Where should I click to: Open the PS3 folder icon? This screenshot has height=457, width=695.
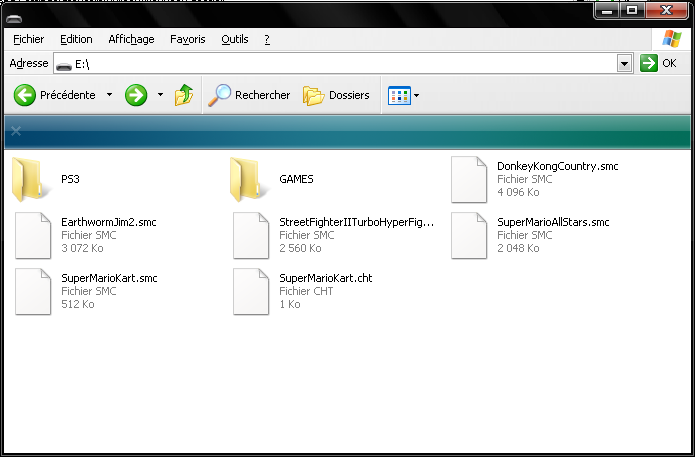point(32,179)
